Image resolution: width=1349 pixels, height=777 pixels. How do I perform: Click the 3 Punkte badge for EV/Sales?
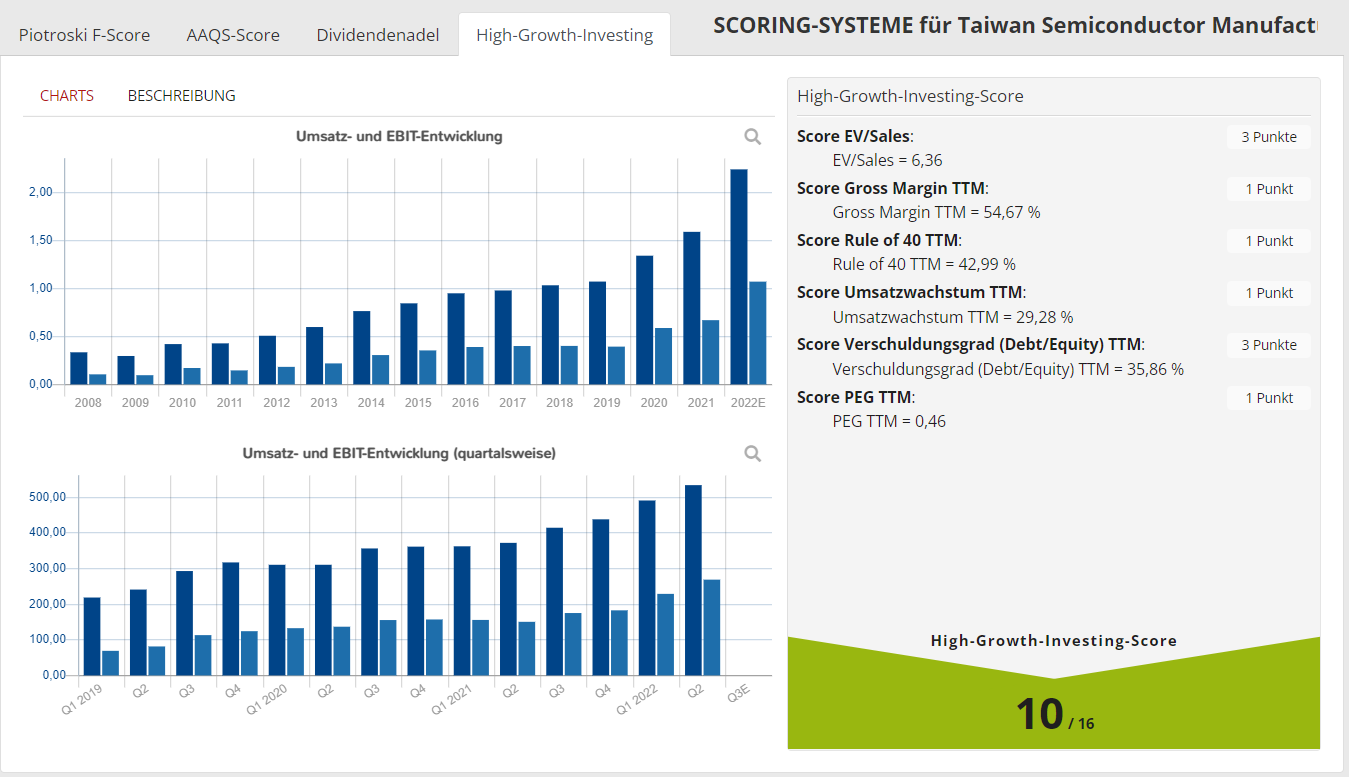(x=1268, y=137)
